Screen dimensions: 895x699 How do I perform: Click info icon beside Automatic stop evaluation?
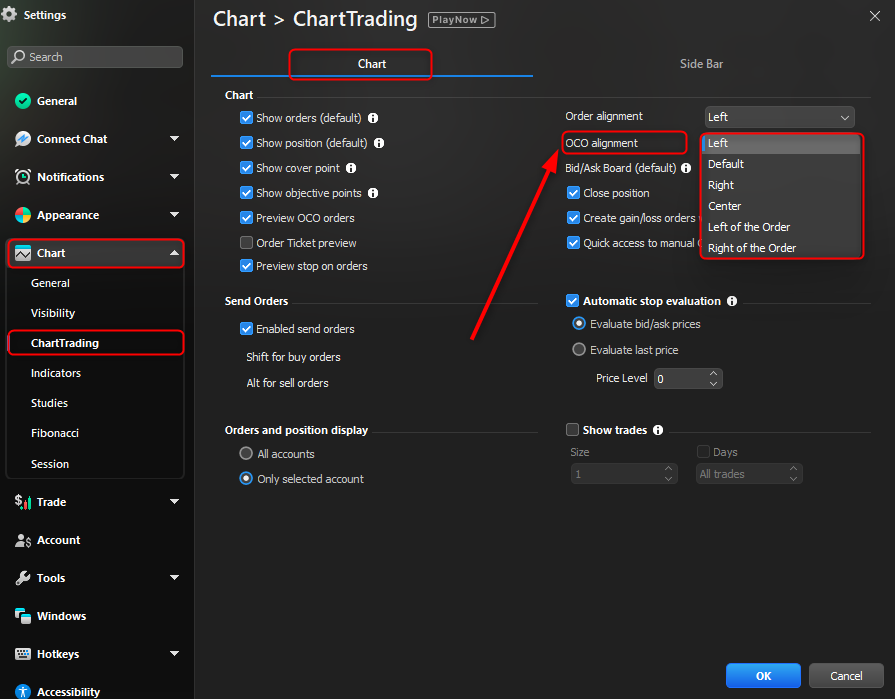coord(732,301)
